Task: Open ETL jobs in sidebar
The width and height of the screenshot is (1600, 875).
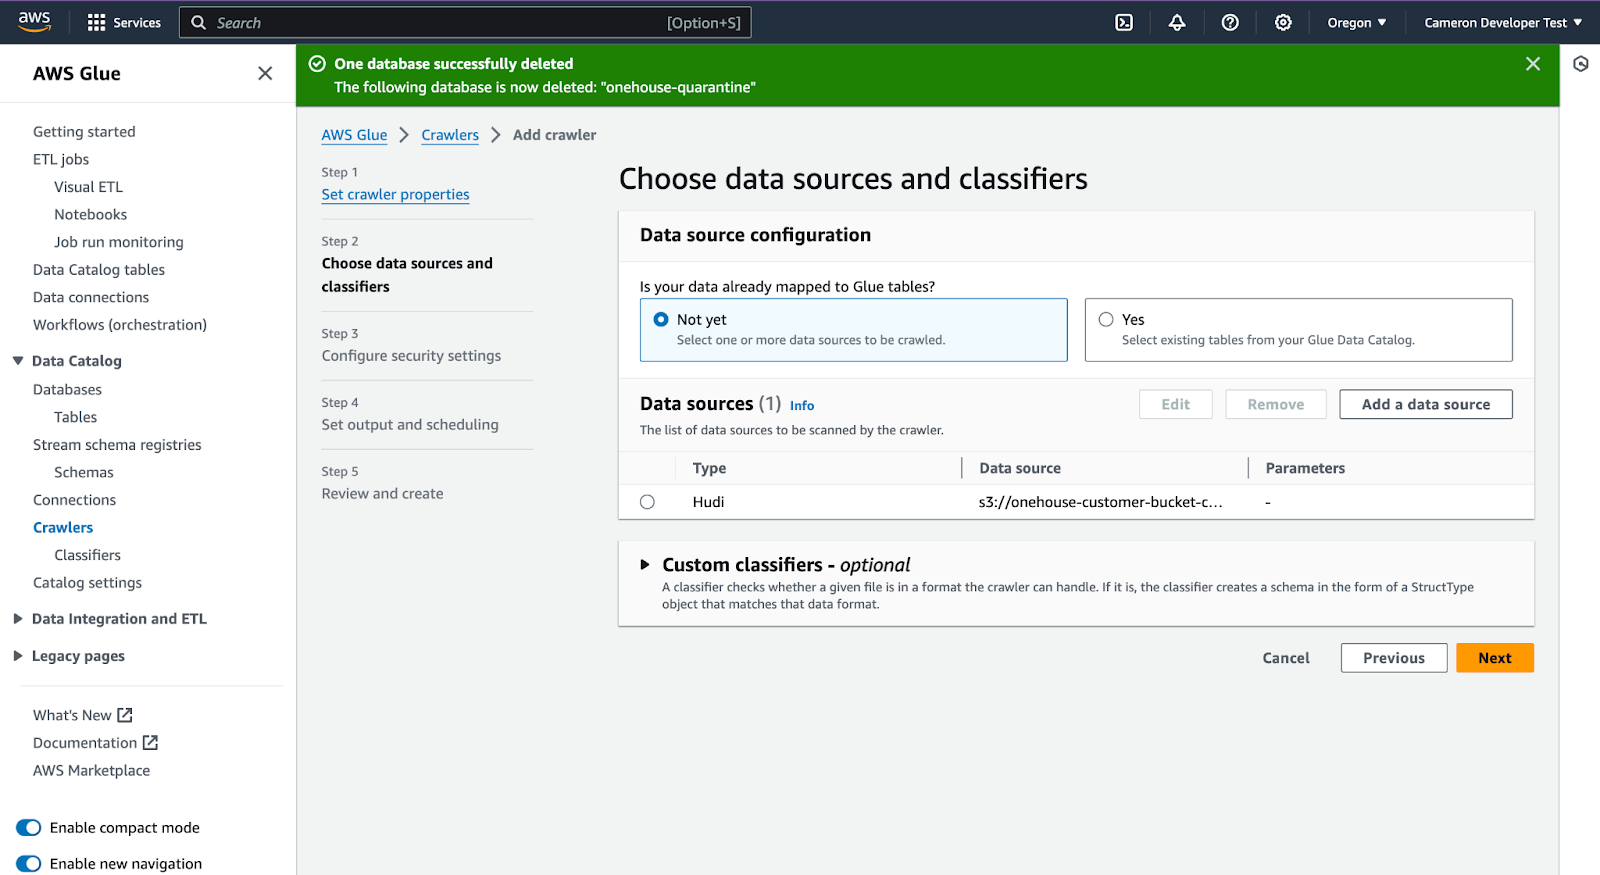Action: pyautogui.click(x=61, y=159)
